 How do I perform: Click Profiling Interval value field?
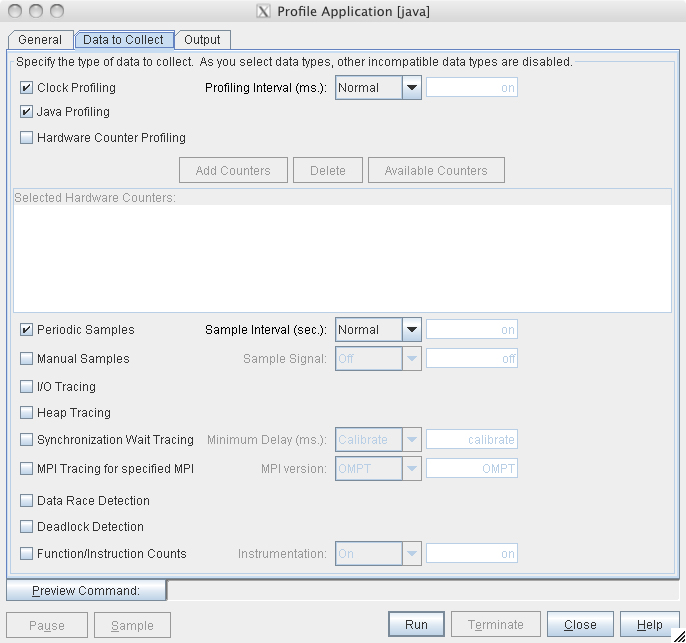pyautogui.click(x=472, y=87)
